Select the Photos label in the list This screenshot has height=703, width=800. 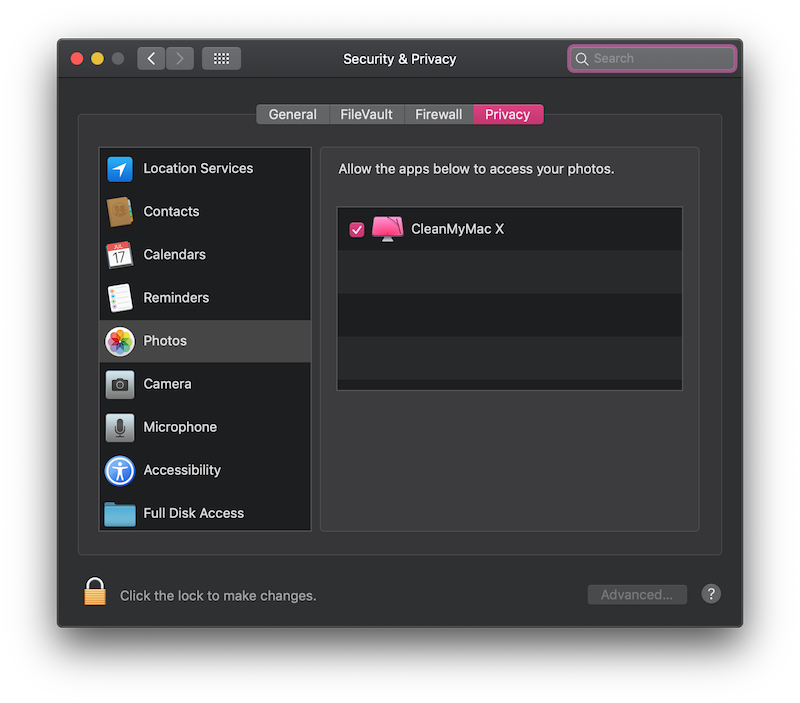point(165,341)
